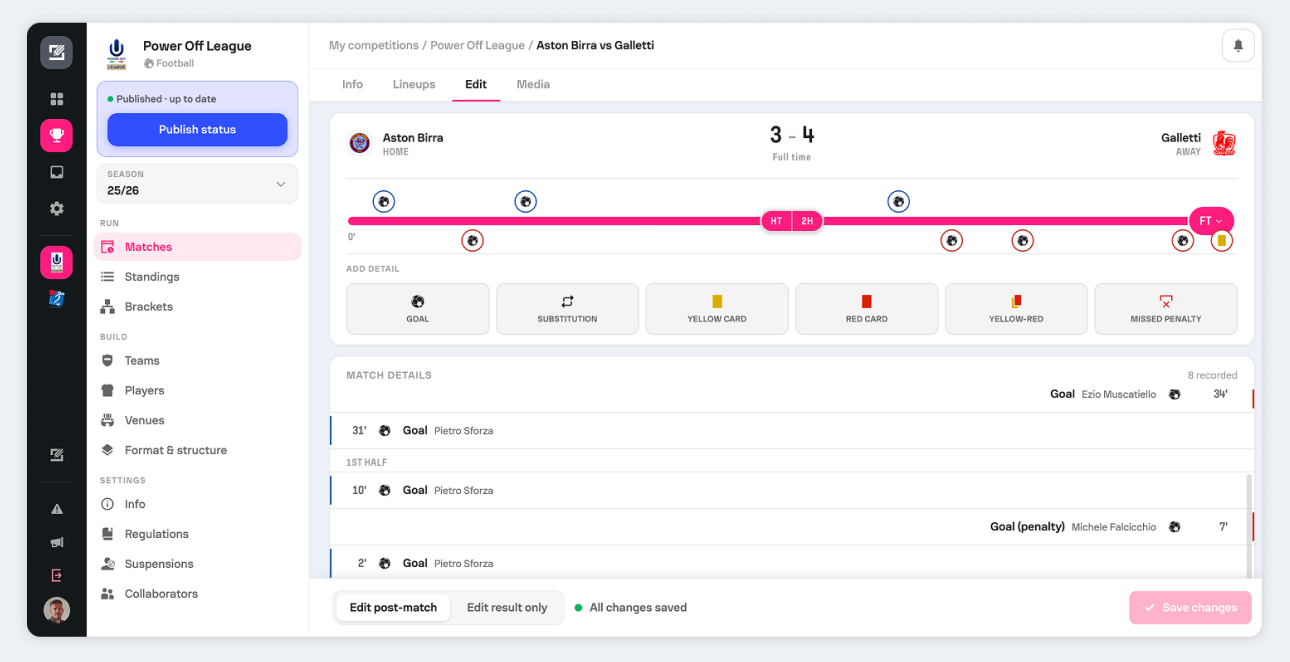Go to the My competitions breadcrumb
The height and width of the screenshot is (662, 1290).
point(374,46)
